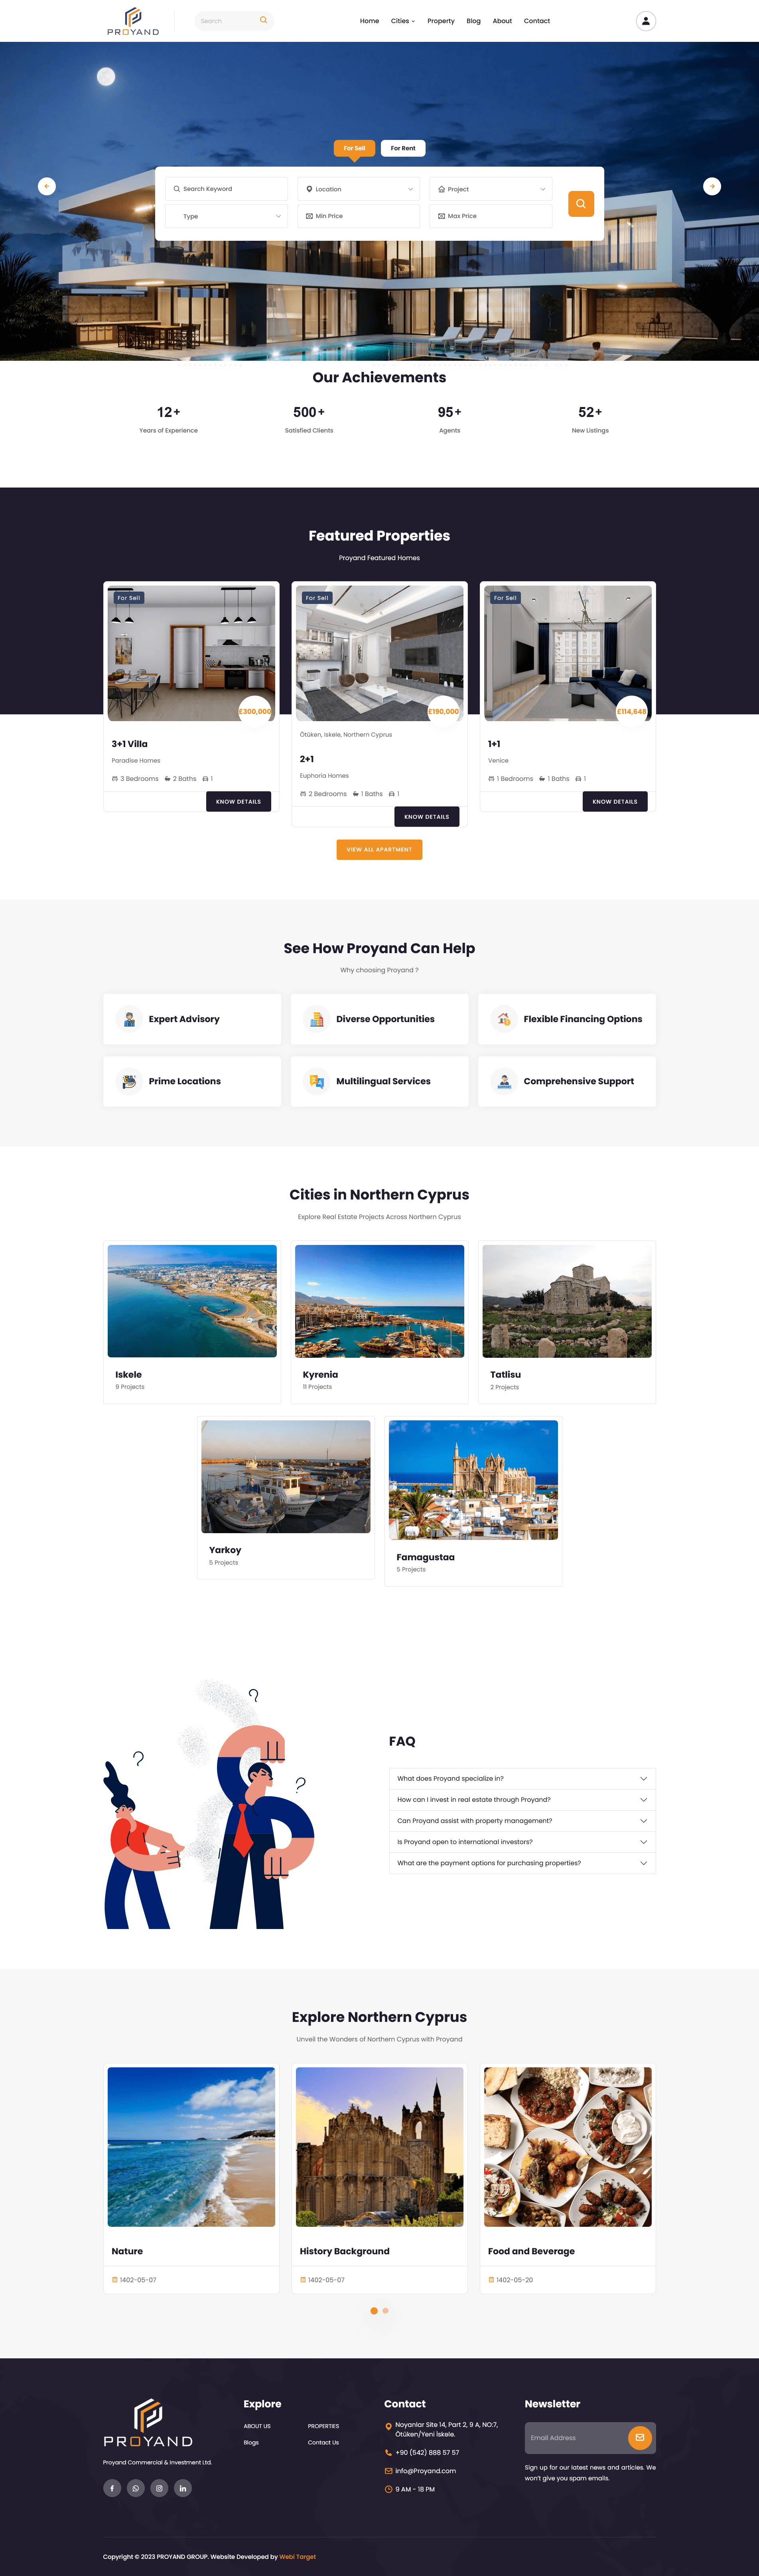The image size is (759, 2576).
Task: Click the calendar icon on the Nature card
Action: [115, 2280]
